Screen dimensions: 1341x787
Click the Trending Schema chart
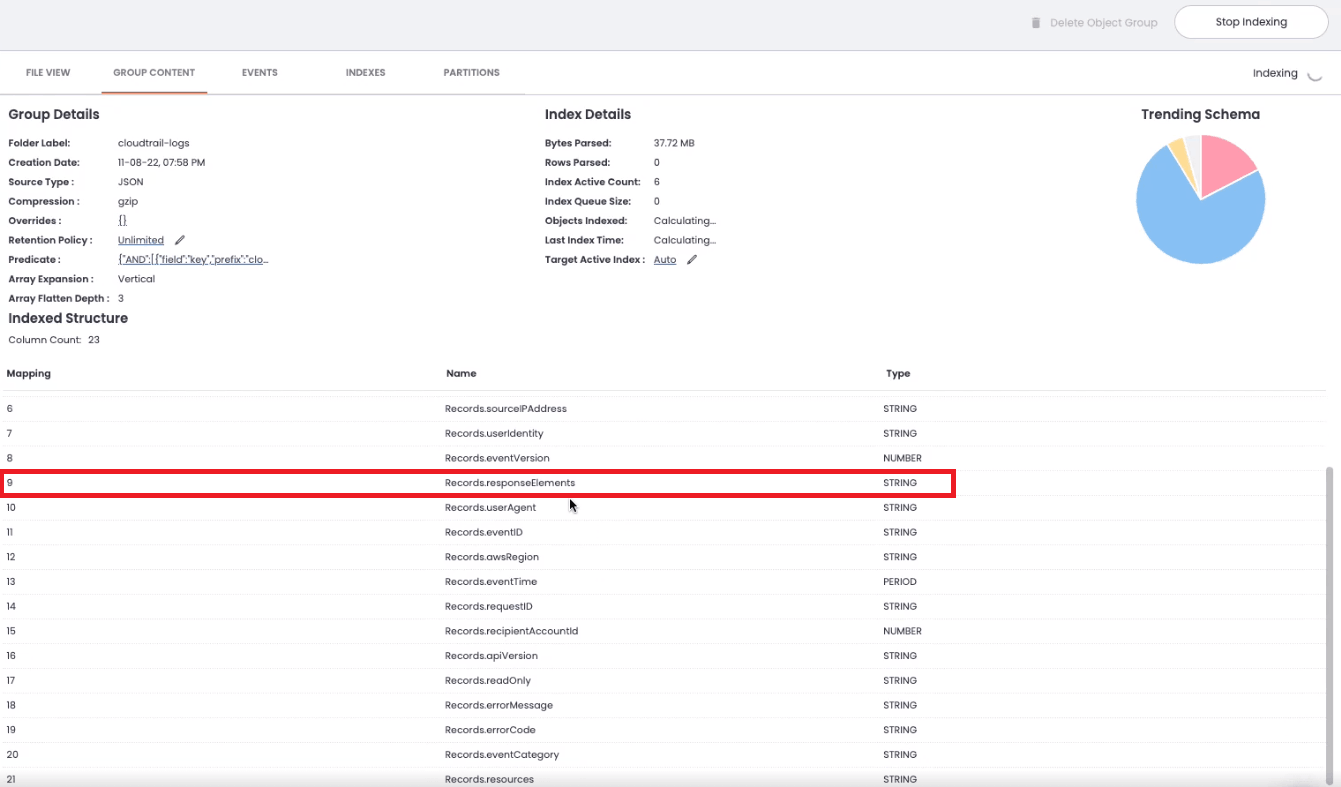[x=1200, y=200]
